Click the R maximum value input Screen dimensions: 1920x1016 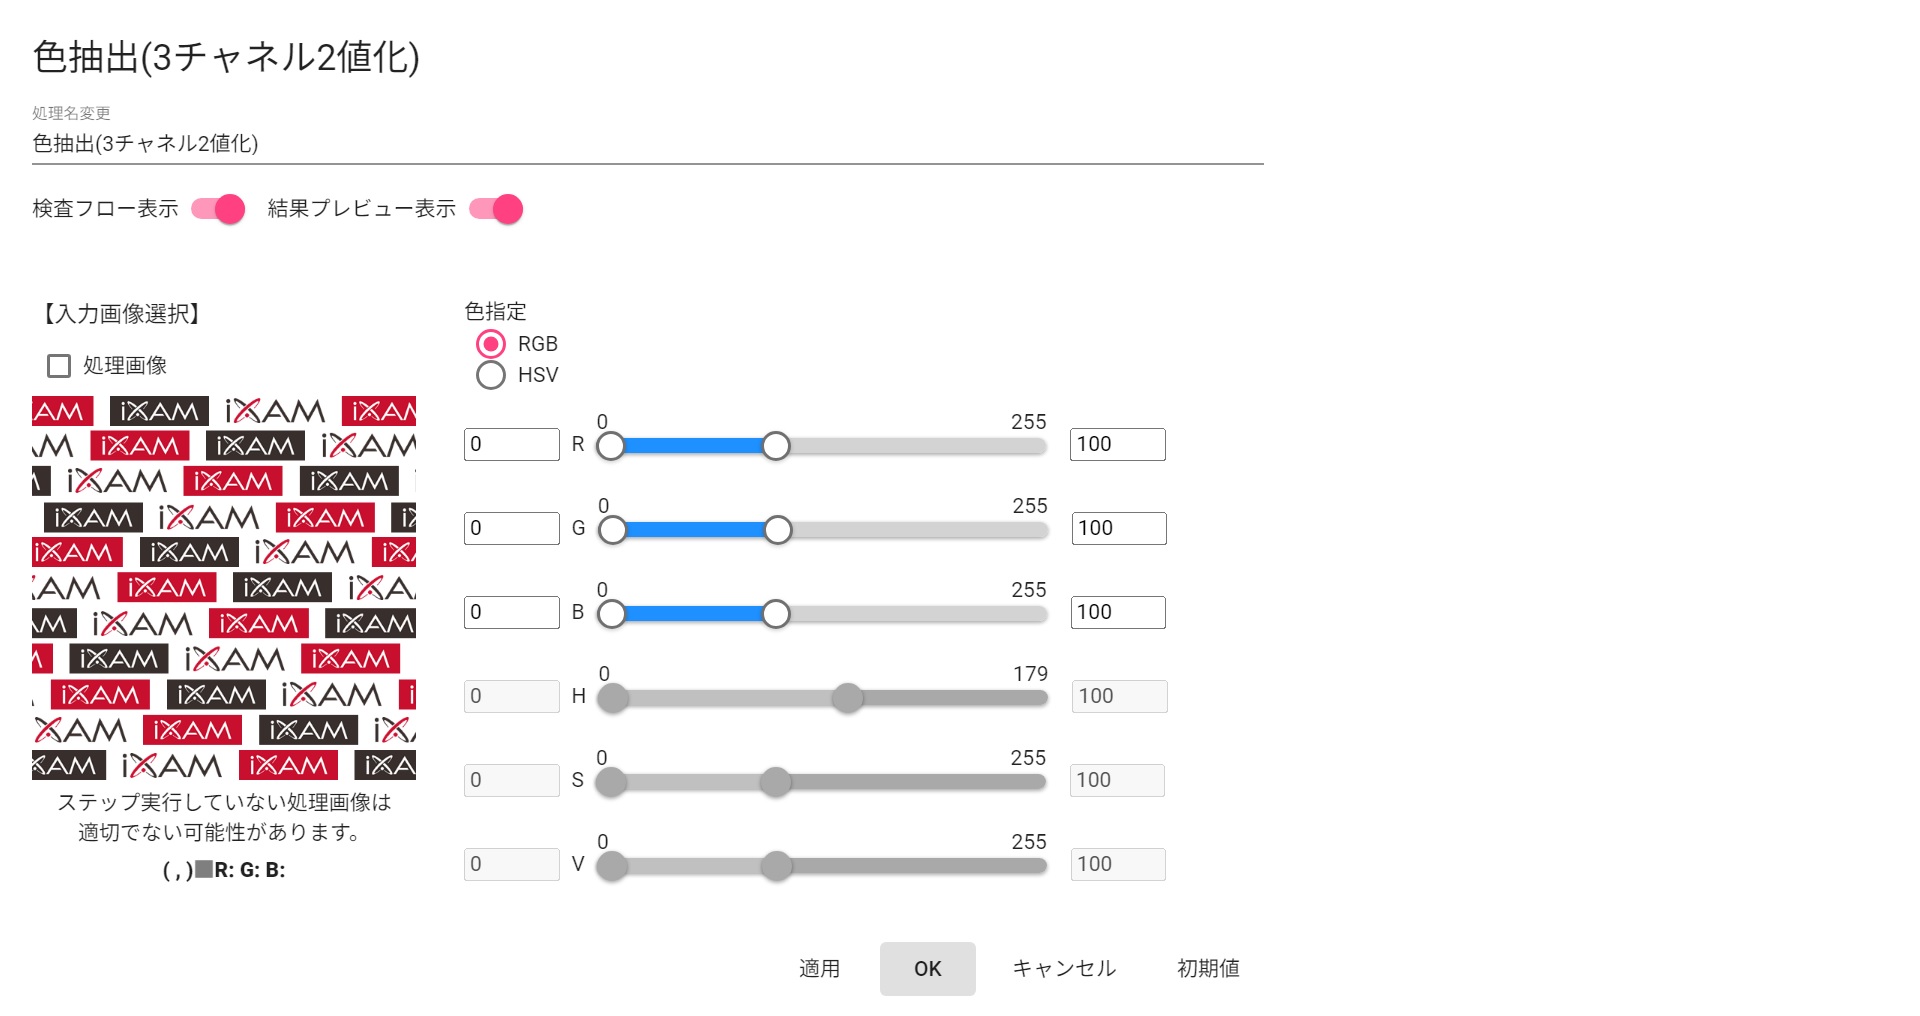click(1117, 444)
